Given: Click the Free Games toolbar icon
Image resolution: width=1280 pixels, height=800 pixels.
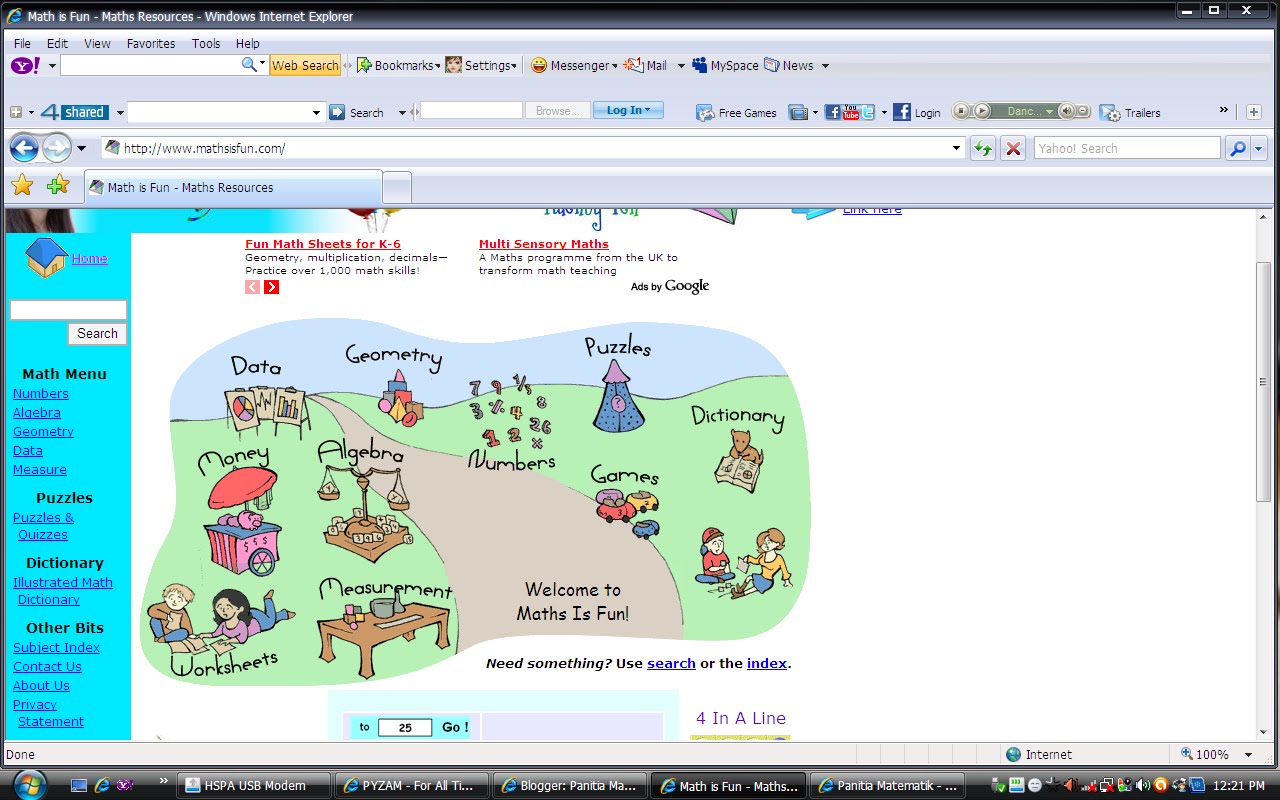Looking at the screenshot, I should point(737,112).
